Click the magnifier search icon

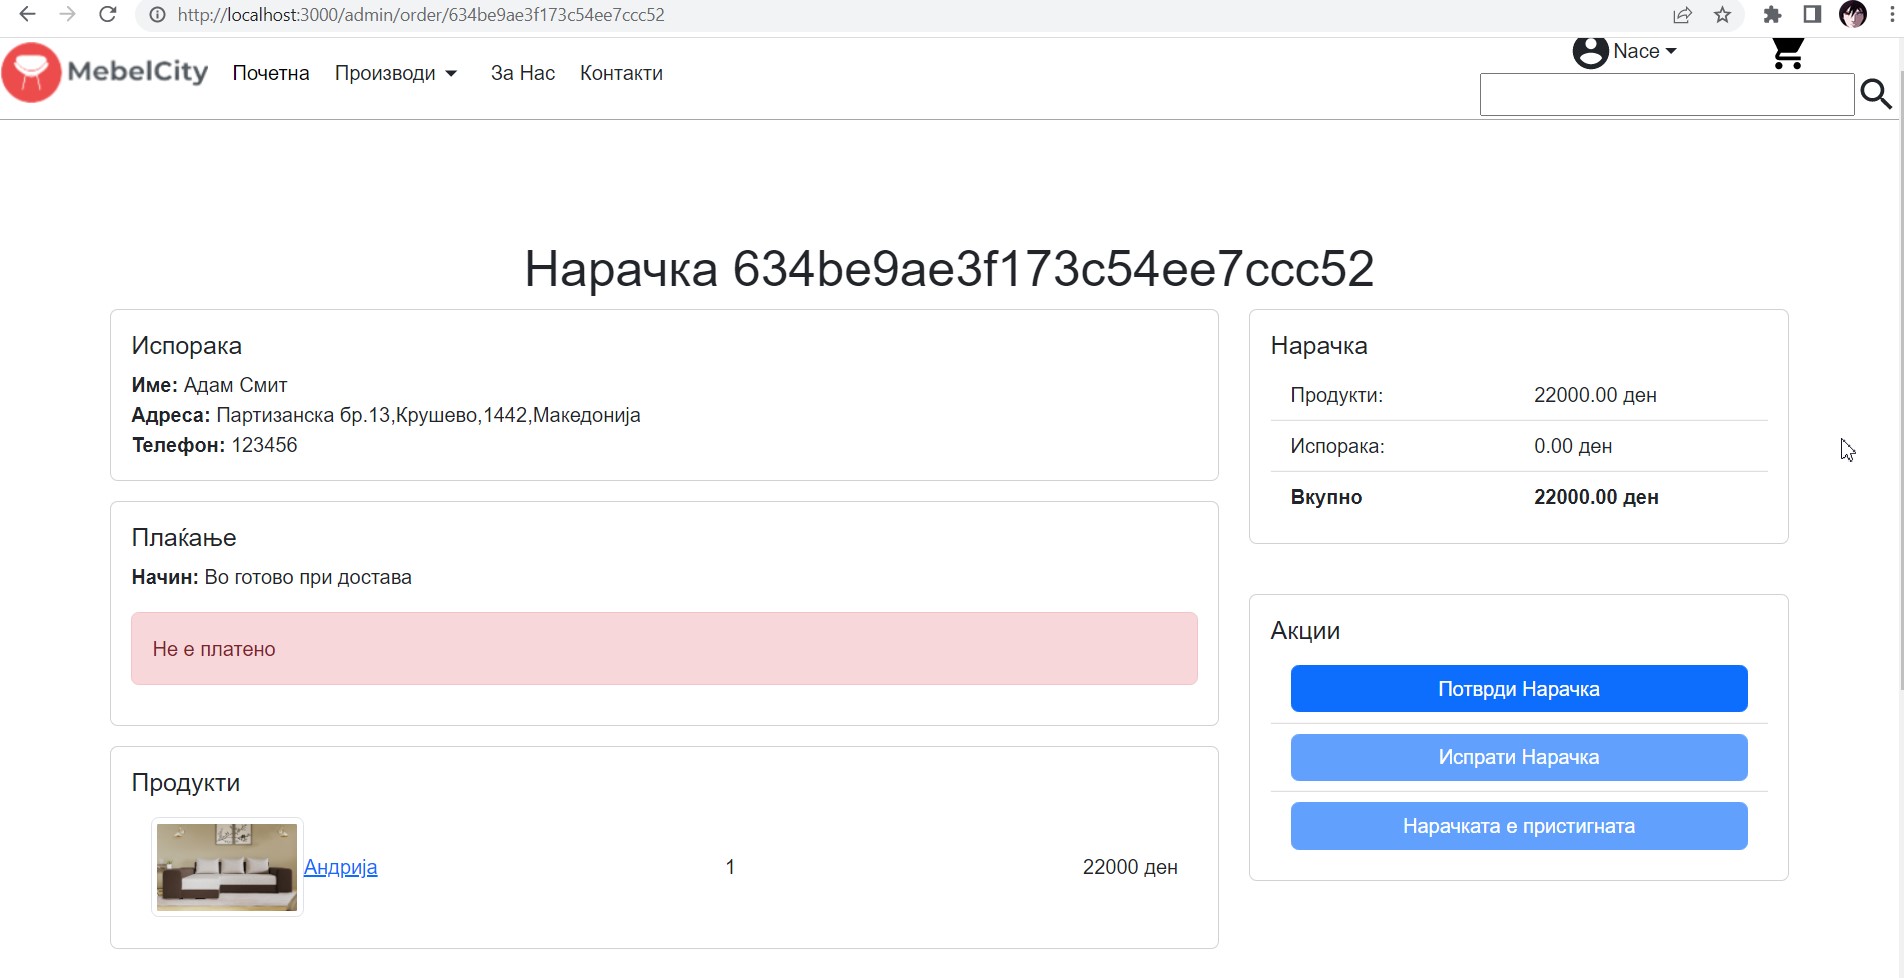click(x=1875, y=94)
